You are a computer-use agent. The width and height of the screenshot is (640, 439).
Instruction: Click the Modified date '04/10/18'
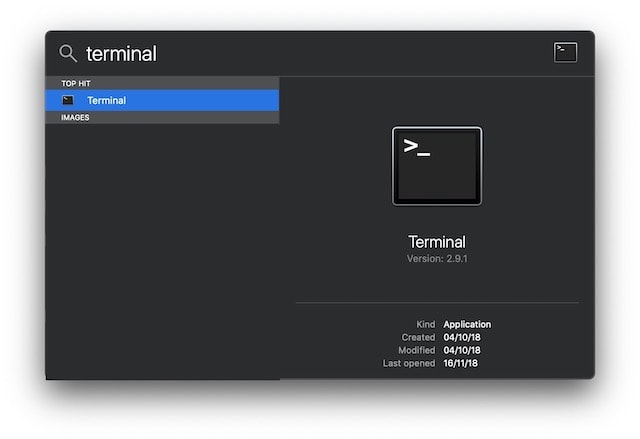tap(462, 350)
